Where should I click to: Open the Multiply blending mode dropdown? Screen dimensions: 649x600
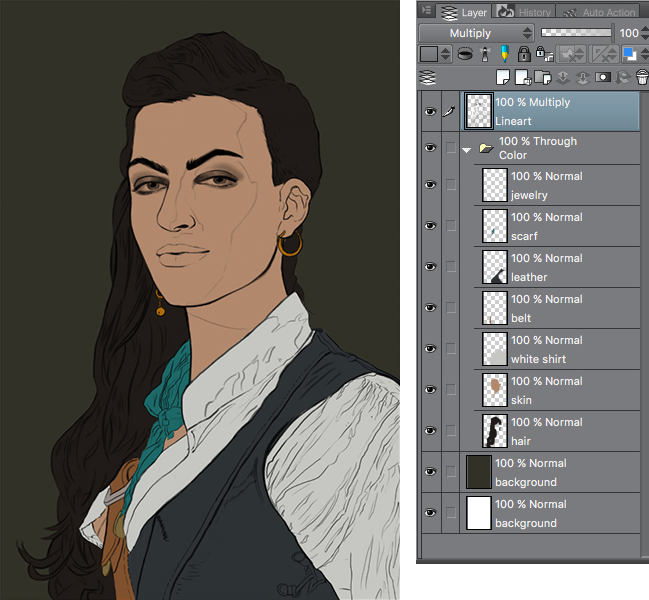(476, 33)
